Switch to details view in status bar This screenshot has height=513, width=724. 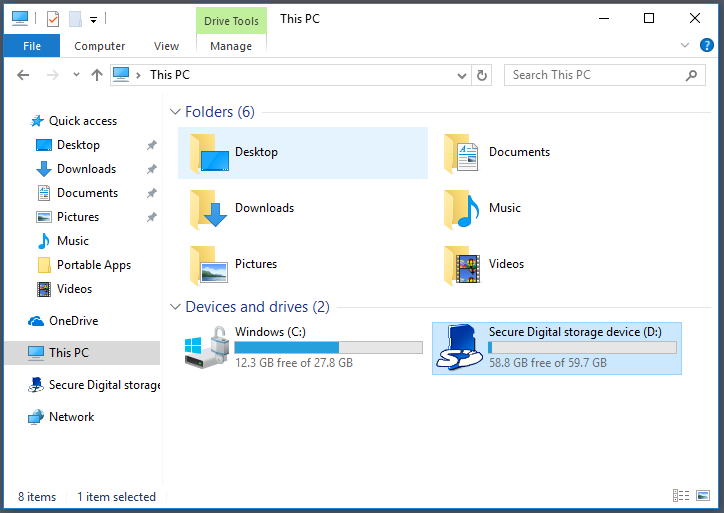pyautogui.click(x=681, y=496)
